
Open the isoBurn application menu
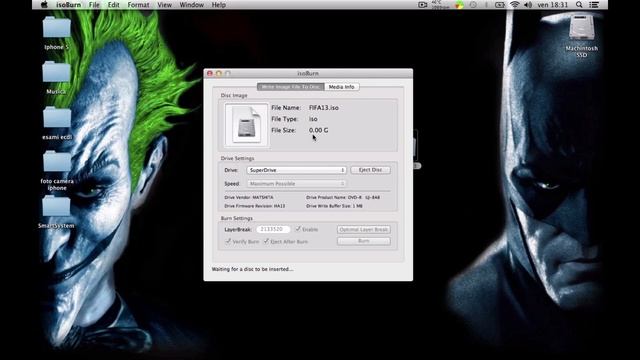(68, 5)
